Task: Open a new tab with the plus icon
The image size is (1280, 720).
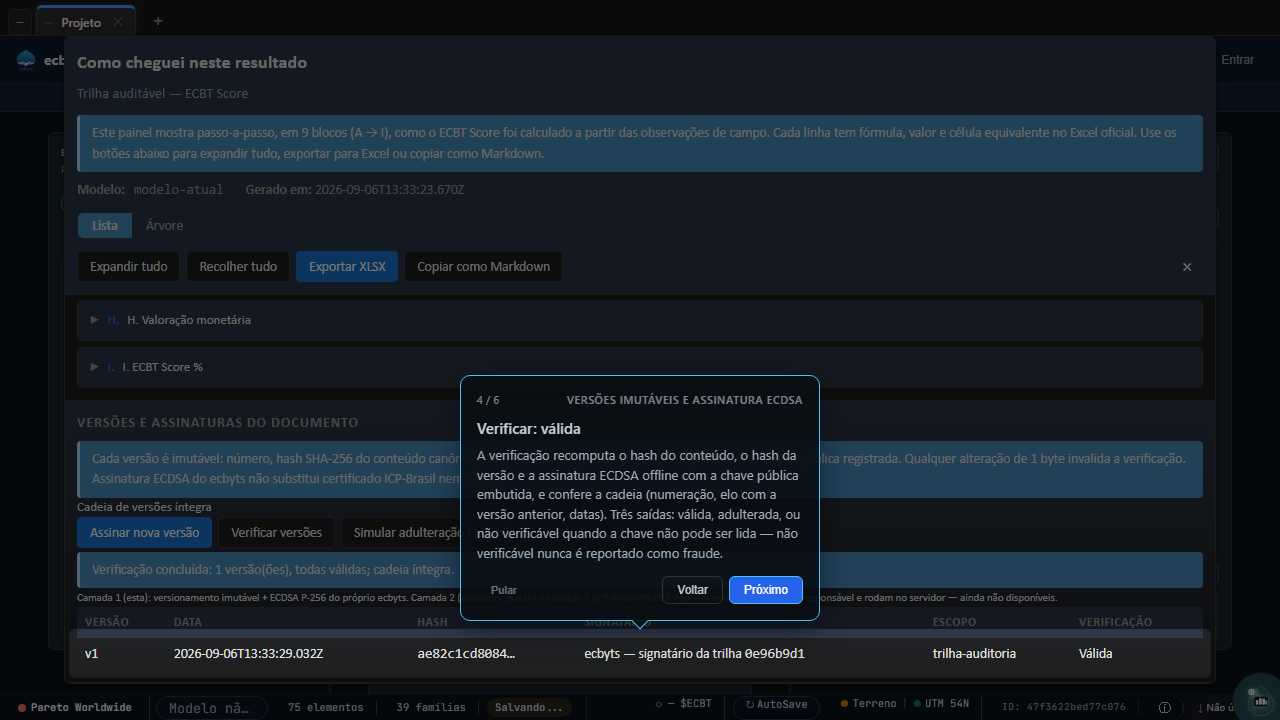Action: click(157, 21)
